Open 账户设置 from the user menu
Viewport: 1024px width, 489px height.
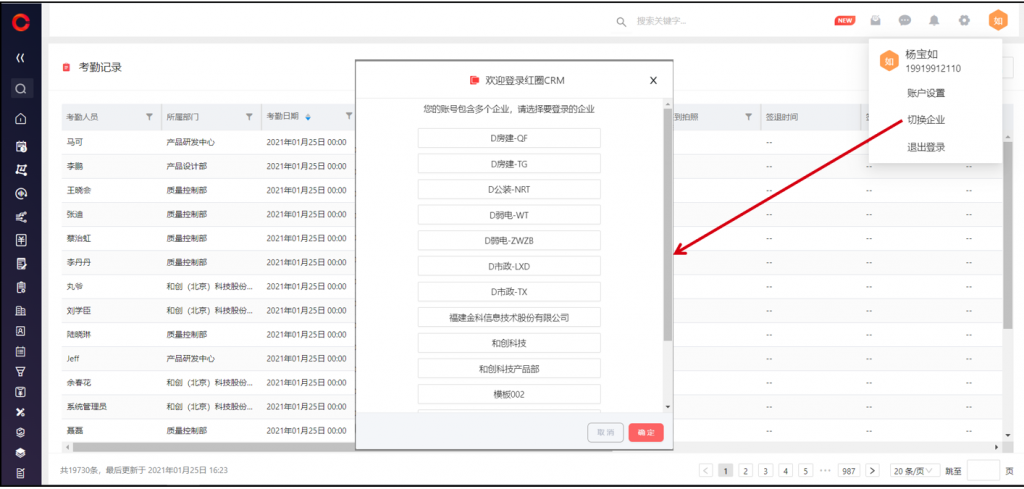(926, 93)
